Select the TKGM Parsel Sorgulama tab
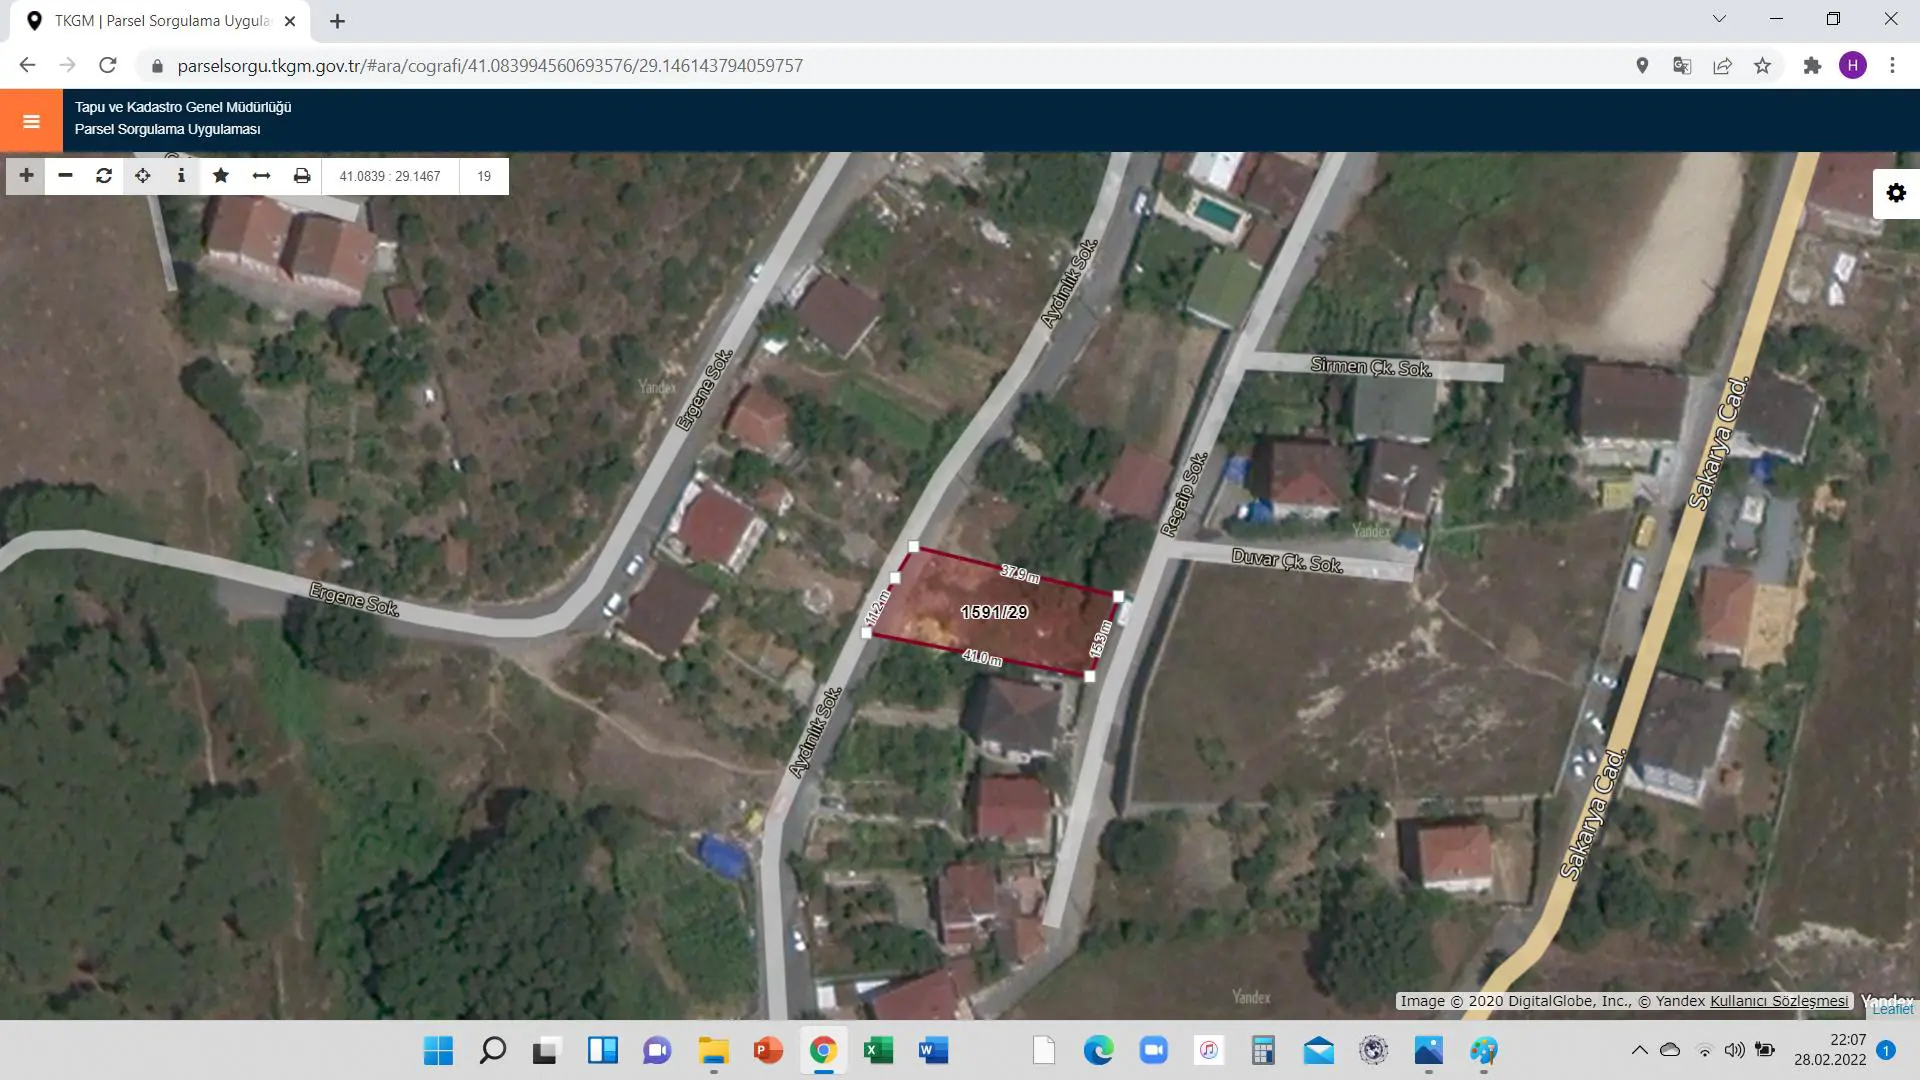Screen dimensions: 1920x1080 pyautogui.click(x=160, y=21)
